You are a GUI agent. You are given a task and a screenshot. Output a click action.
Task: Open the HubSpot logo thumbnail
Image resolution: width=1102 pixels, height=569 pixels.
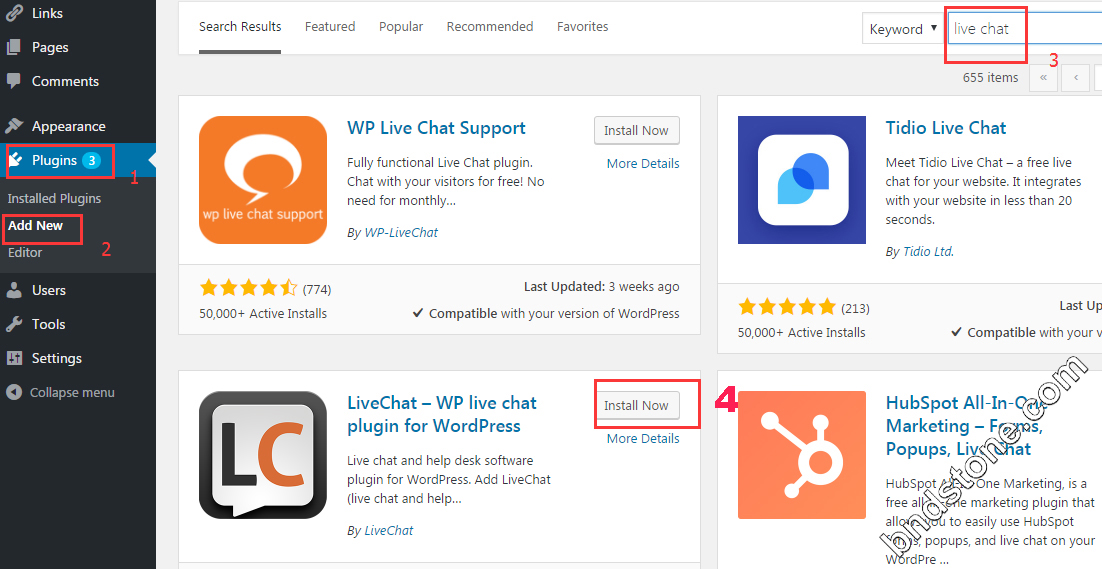tap(802, 455)
